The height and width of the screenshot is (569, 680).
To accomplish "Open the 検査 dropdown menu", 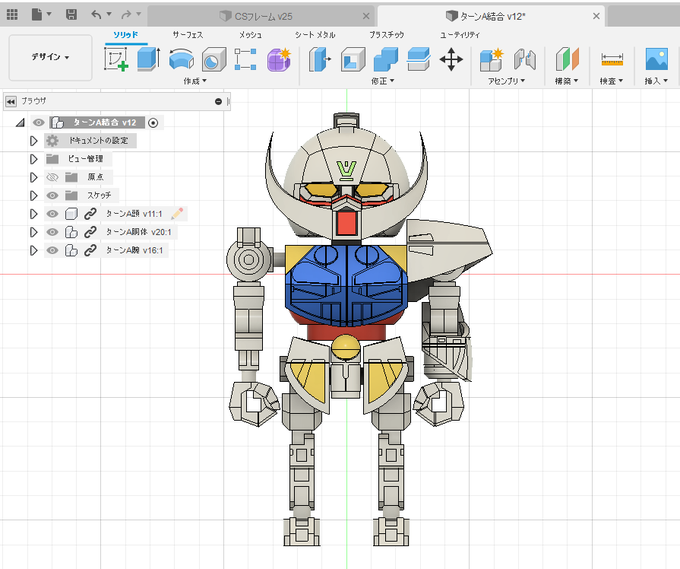I will coord(611,81).
